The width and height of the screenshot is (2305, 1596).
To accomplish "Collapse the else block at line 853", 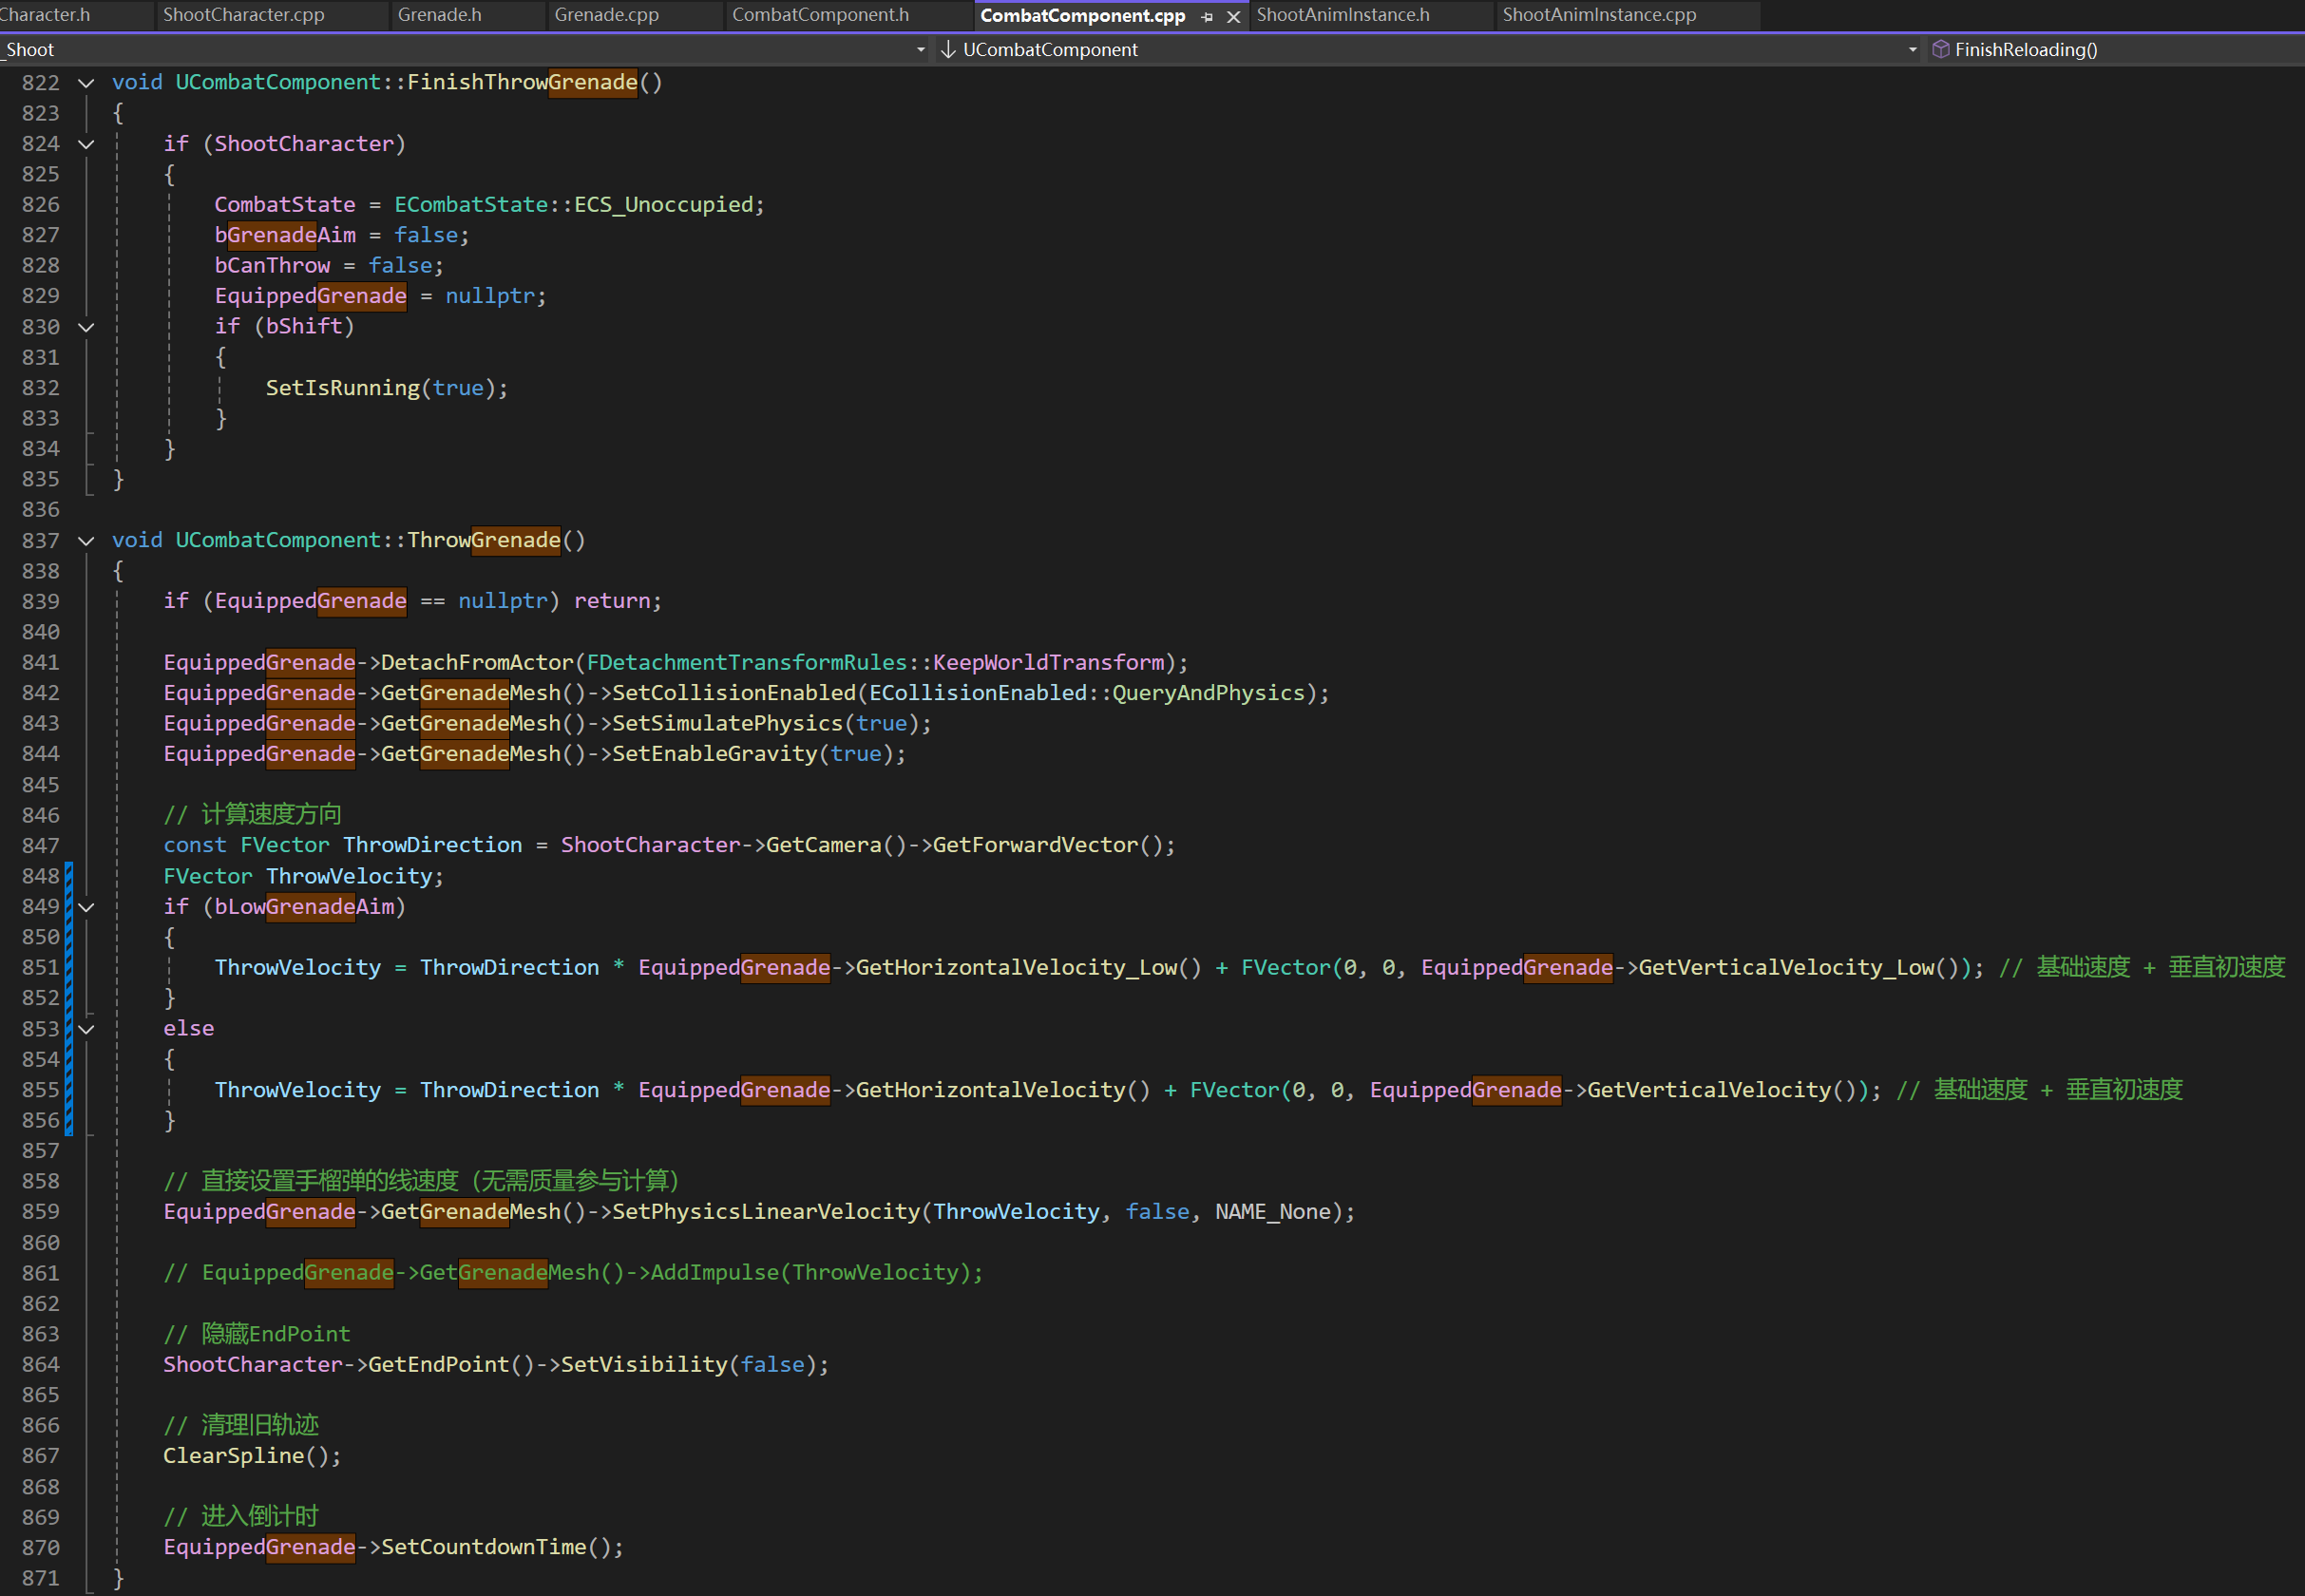I will click(87, 1029).
